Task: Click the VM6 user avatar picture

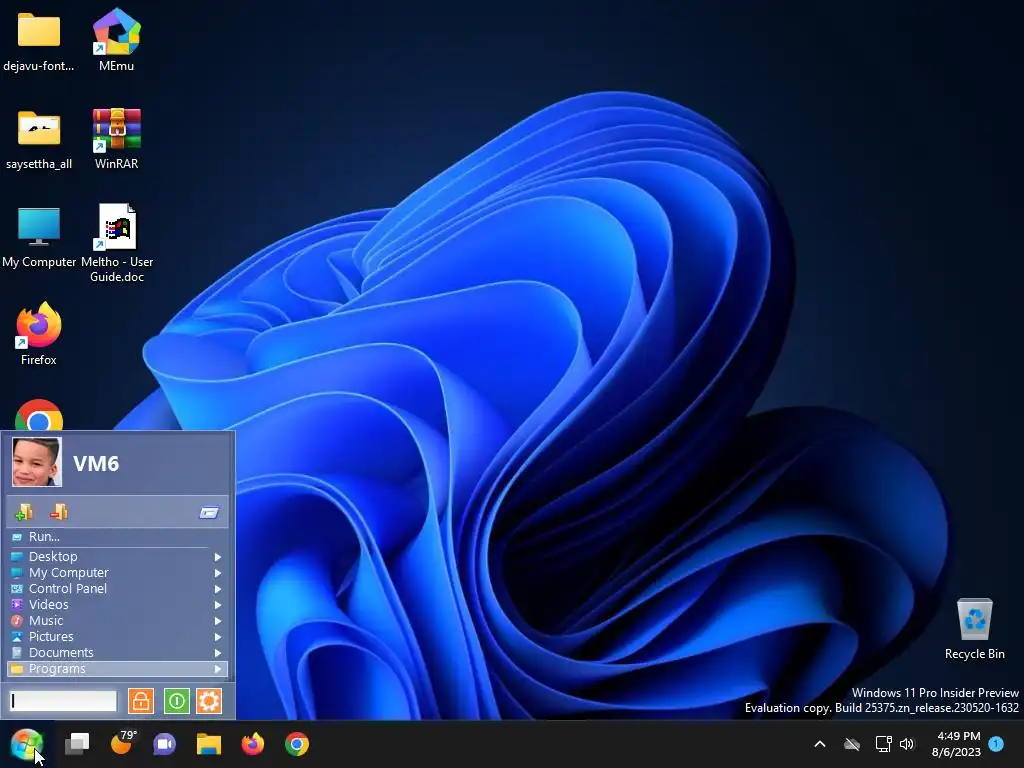Action: click(37, 462)
